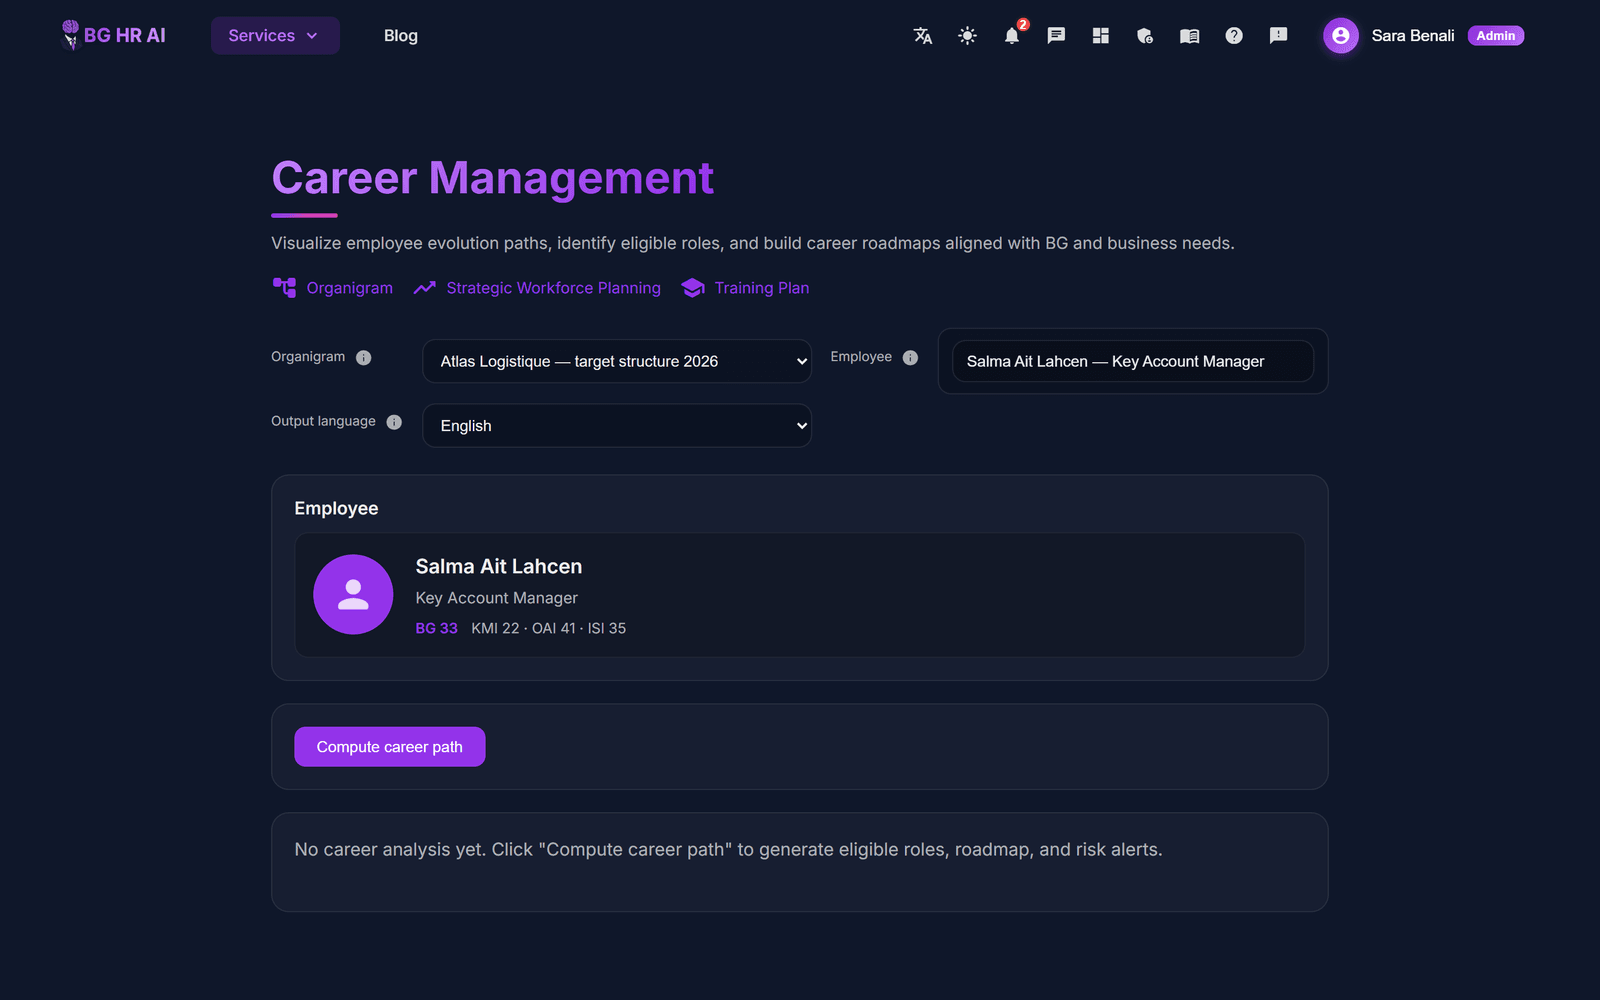Click Sara Benali's profile avatar
1600x1000 pixels.
pos(1341,36)
